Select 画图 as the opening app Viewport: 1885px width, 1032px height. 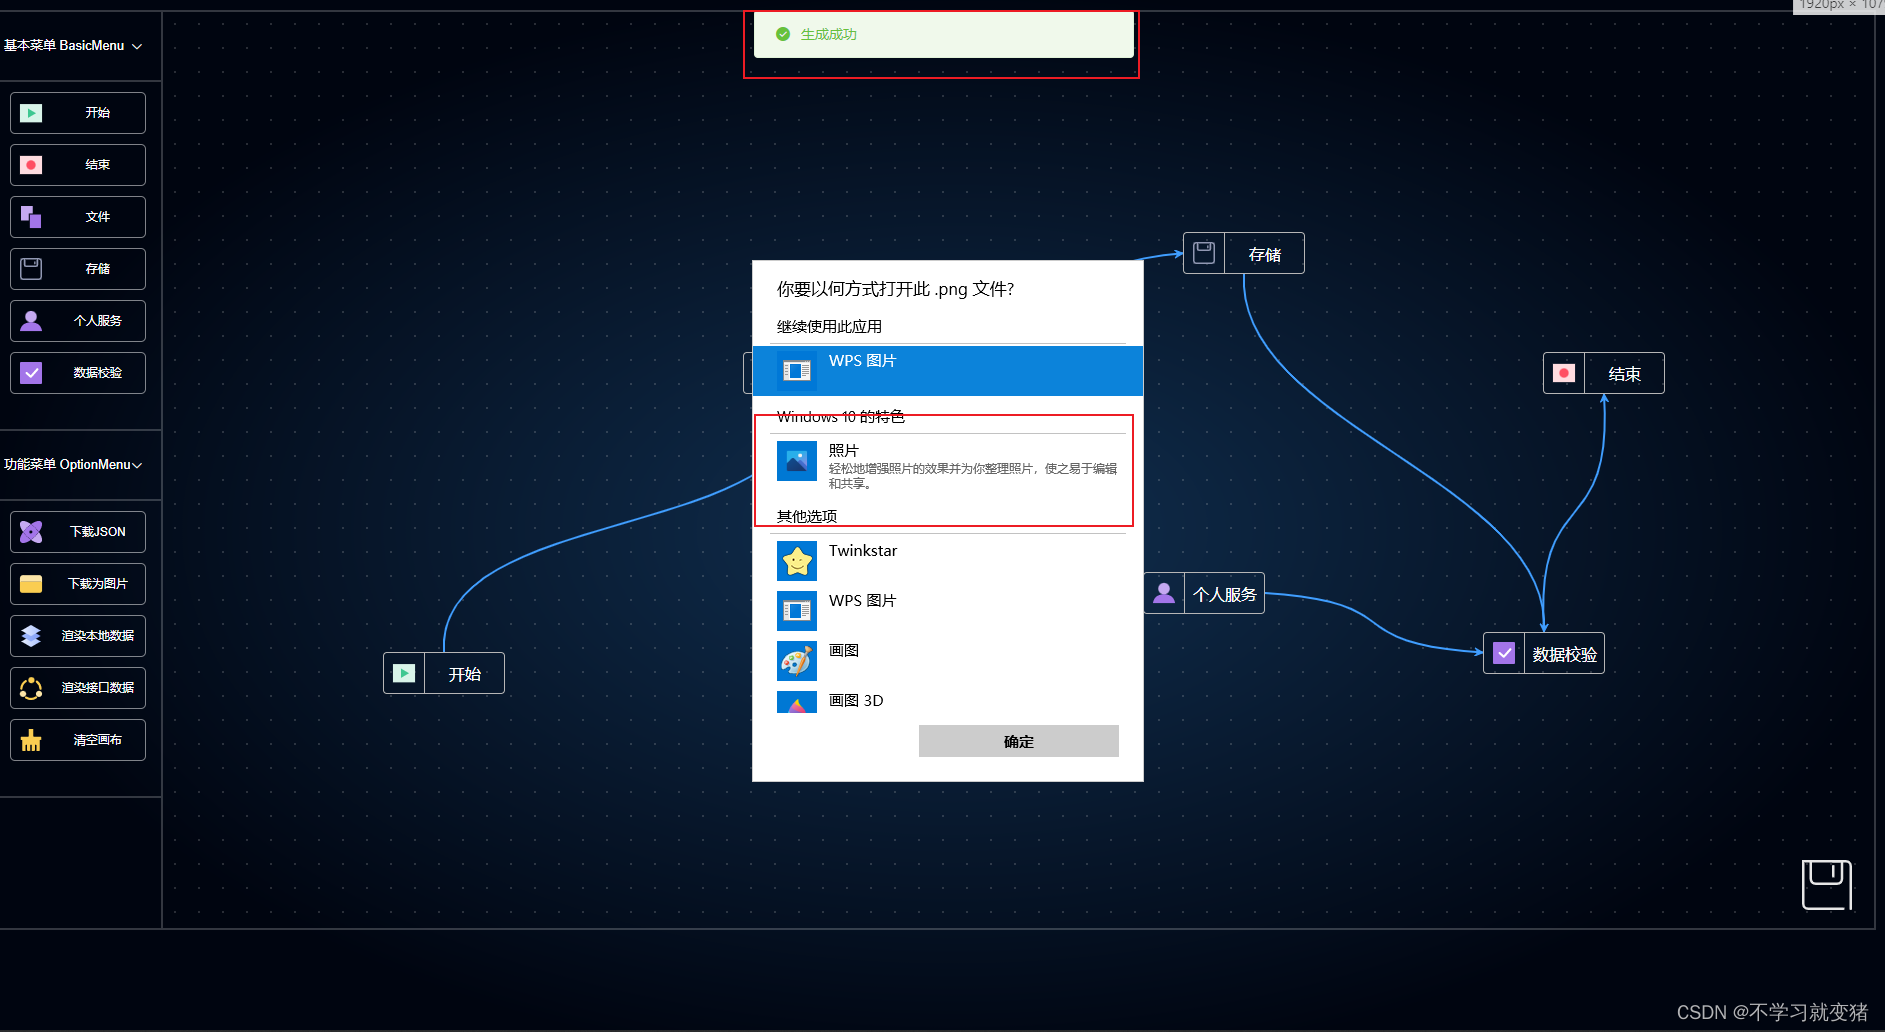pos(948,661)
